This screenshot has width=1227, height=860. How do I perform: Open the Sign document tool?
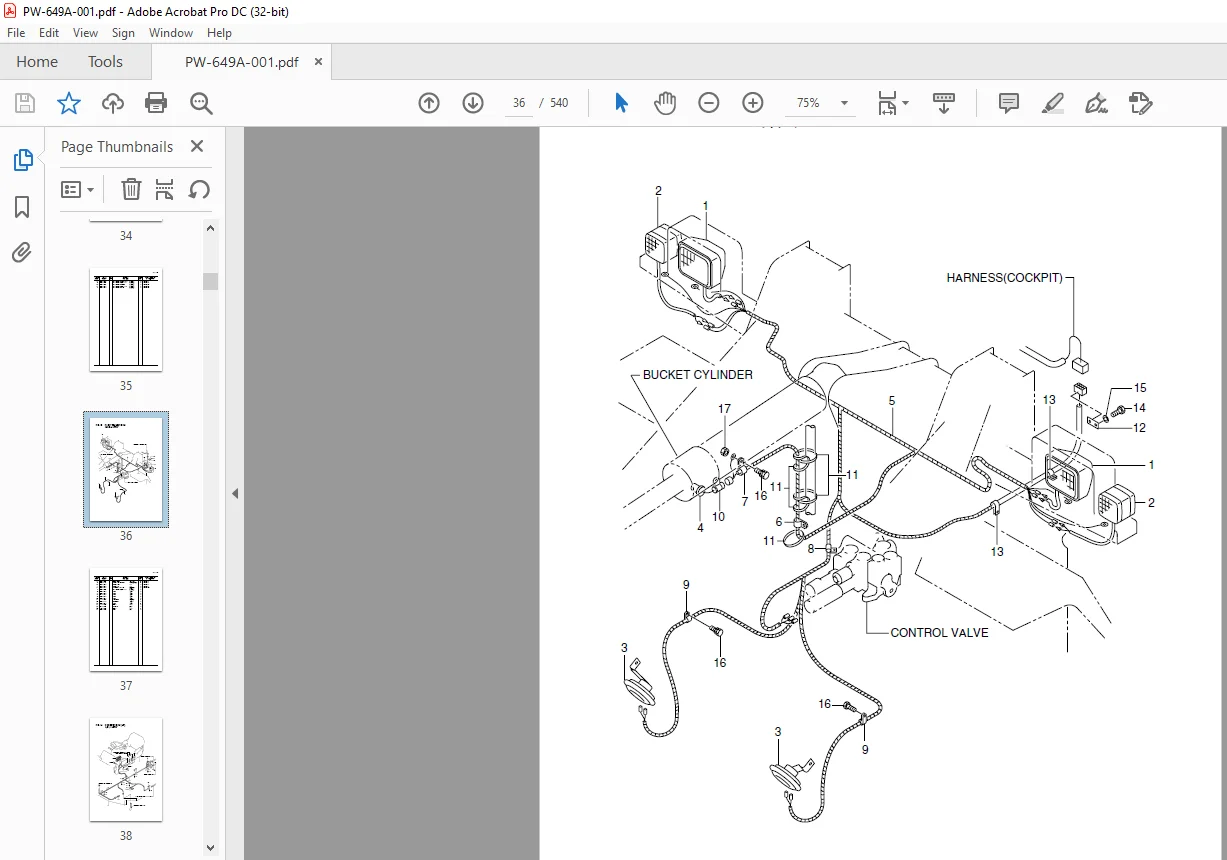[1097, 103]
